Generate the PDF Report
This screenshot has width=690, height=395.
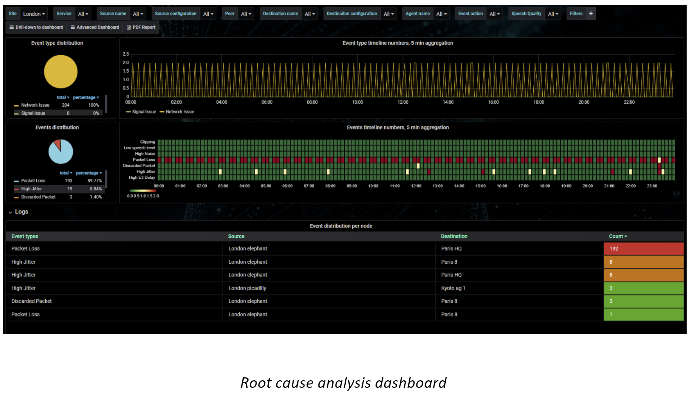[x=141, y=27]
